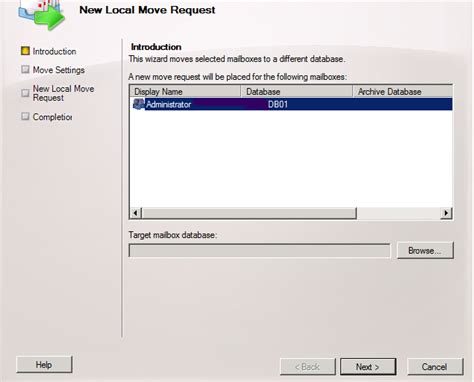Image resolution: width=474 pixels, height=382 pixels.
Task: Click the Completion step indicator box
Action: click(25, 116)
